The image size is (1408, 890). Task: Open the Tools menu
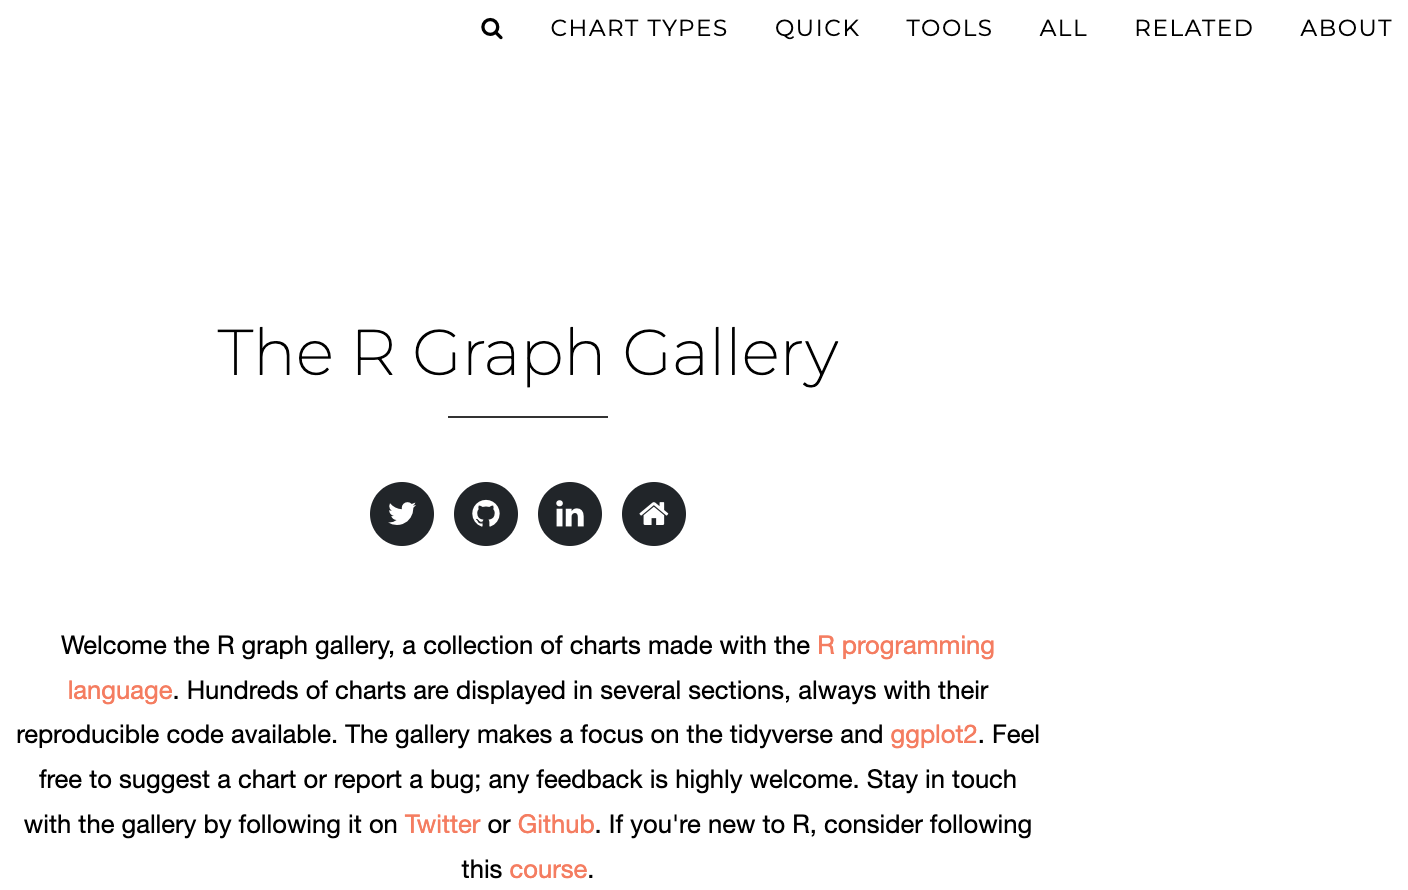(x=949, y=28)
